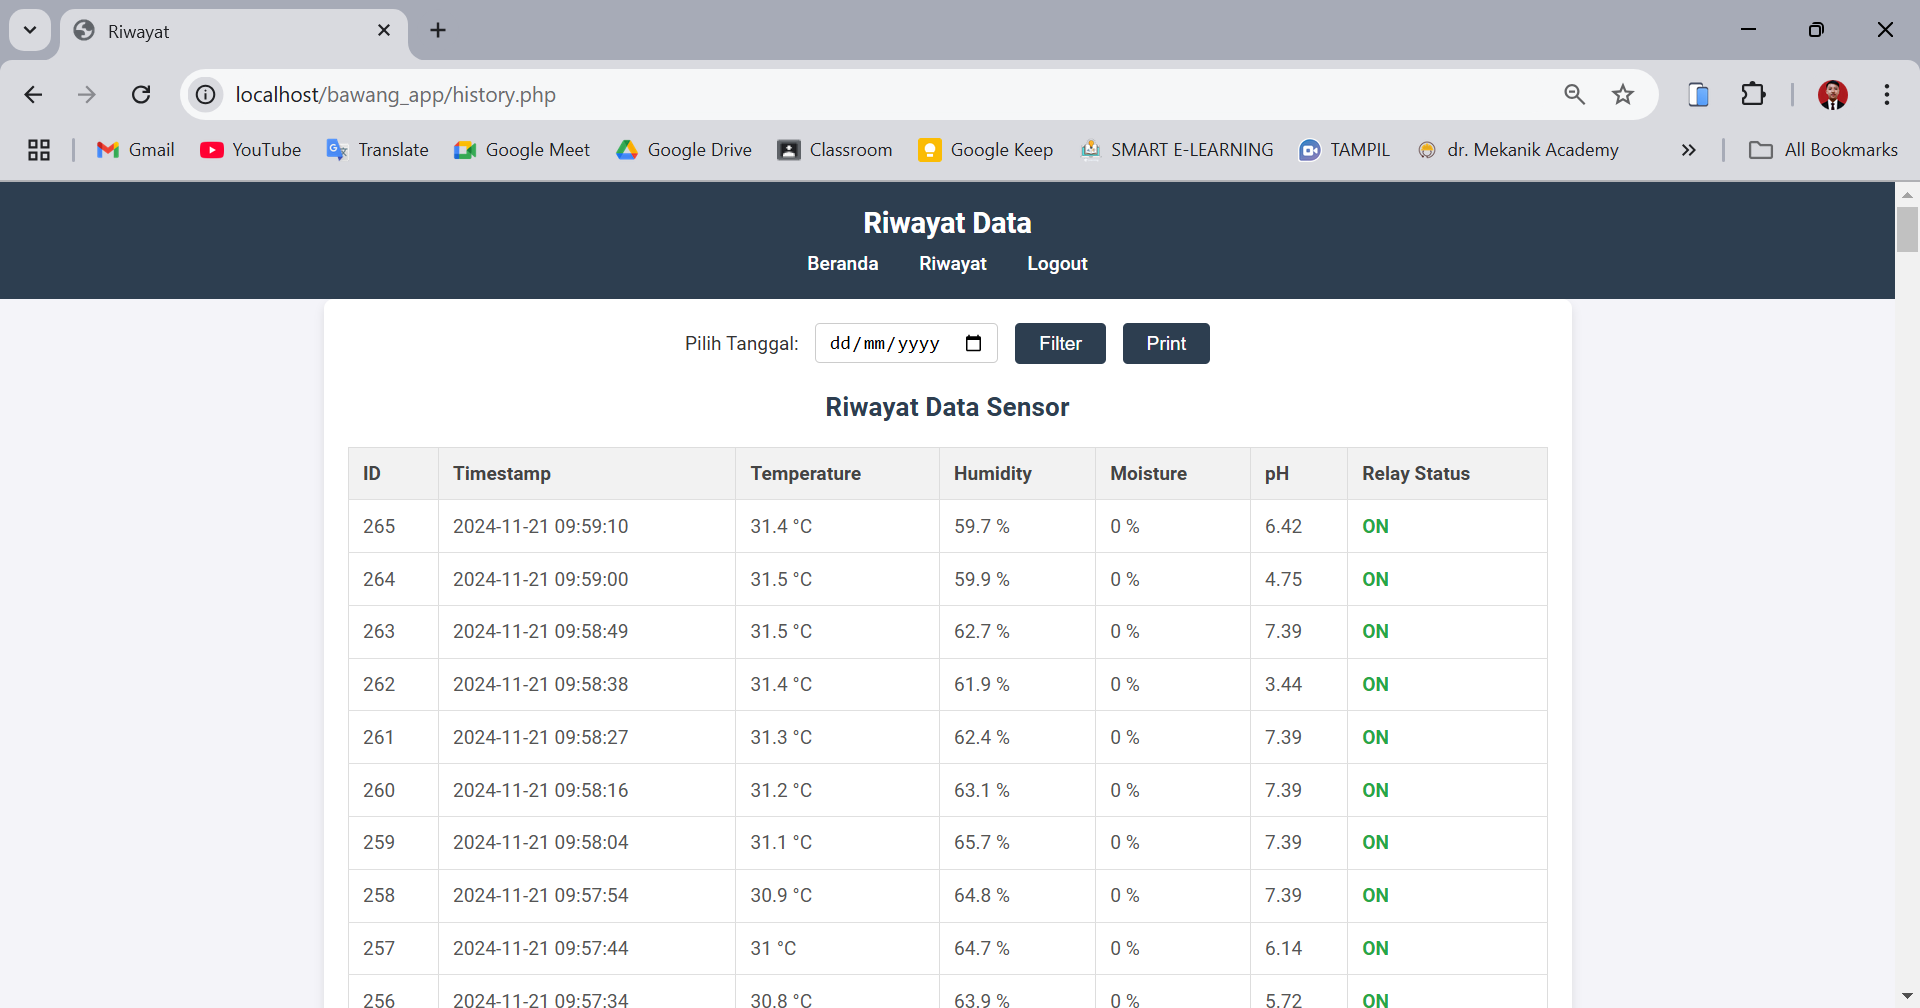Click humidity value 62.7 %

pyautogui.click(x=981, y=632)
